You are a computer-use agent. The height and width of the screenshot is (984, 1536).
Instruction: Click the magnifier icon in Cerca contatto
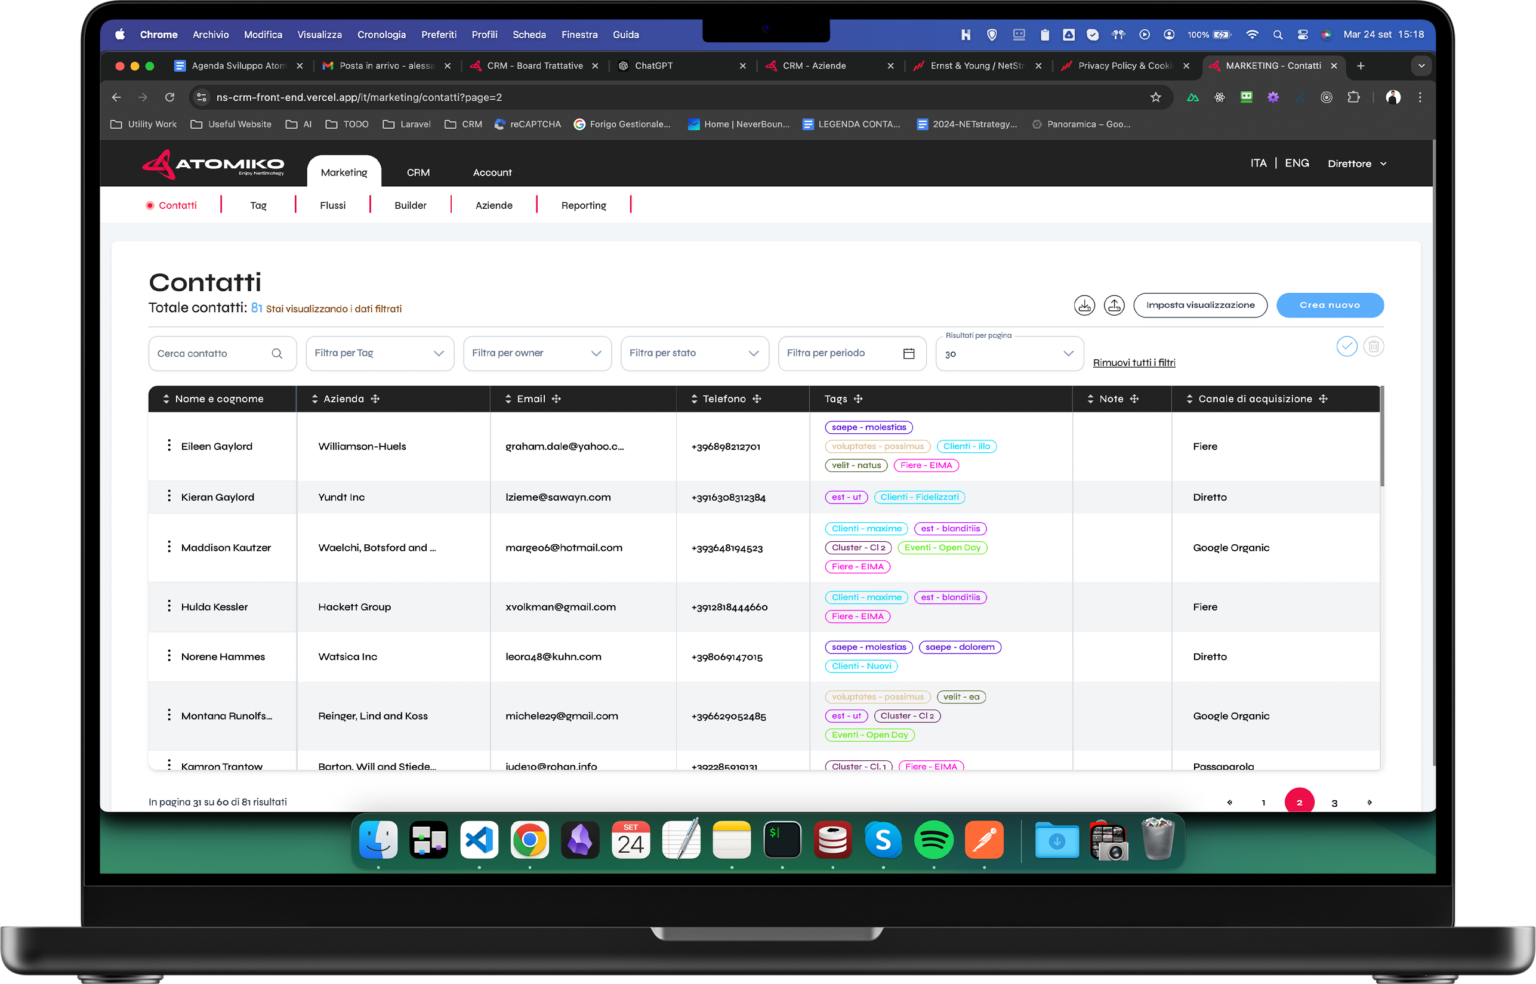277,353
